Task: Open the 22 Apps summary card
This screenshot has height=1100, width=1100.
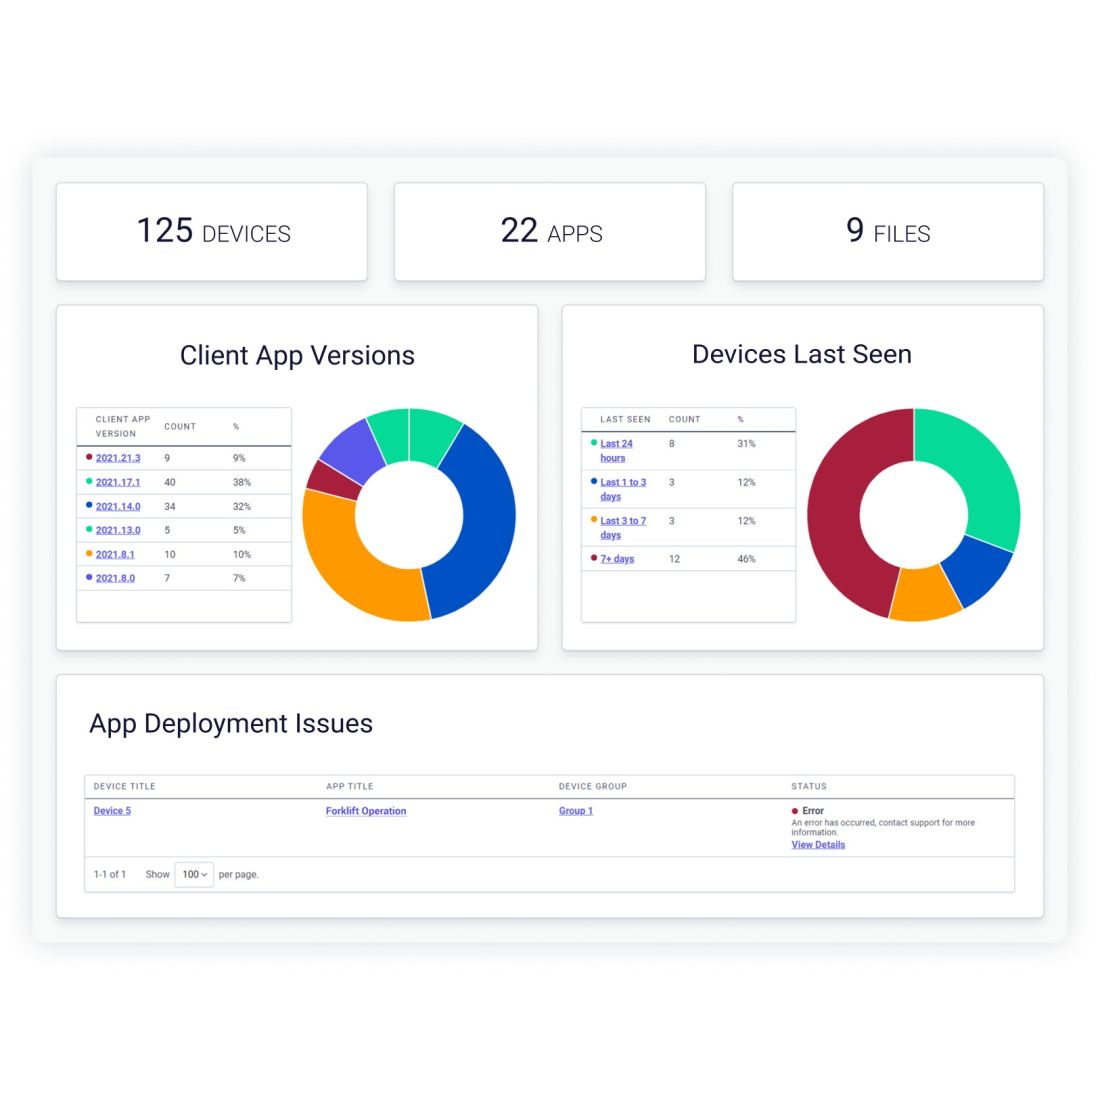Action: [550, 232]
